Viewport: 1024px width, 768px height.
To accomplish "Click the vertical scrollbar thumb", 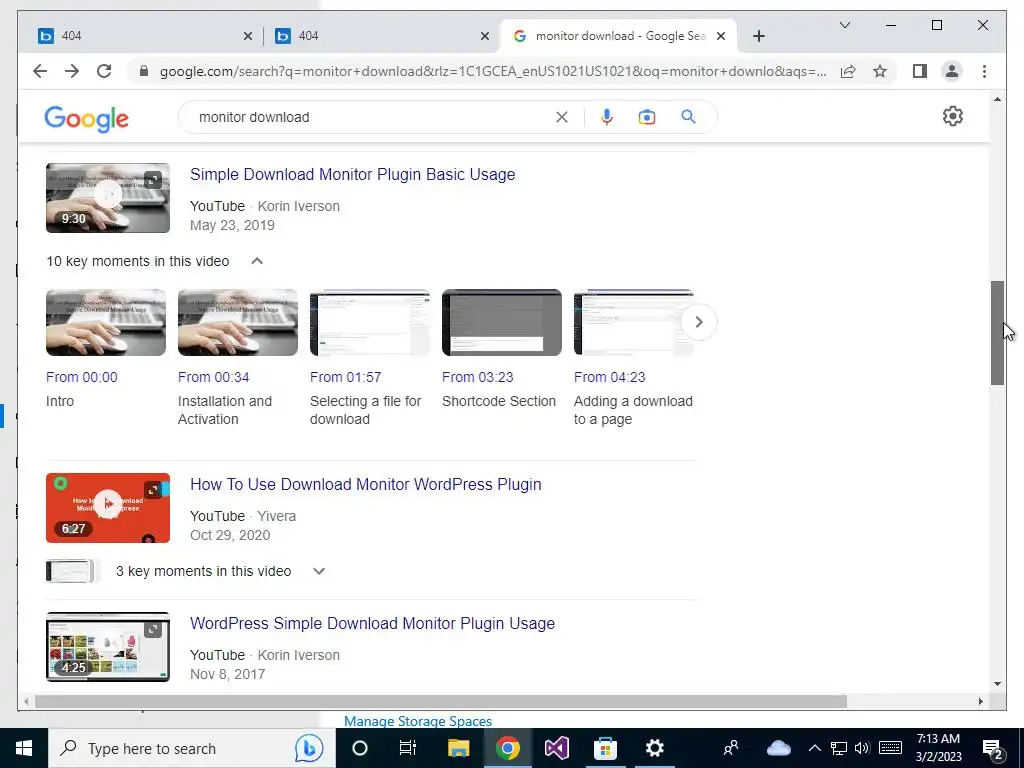I will (x=997, y=333).
